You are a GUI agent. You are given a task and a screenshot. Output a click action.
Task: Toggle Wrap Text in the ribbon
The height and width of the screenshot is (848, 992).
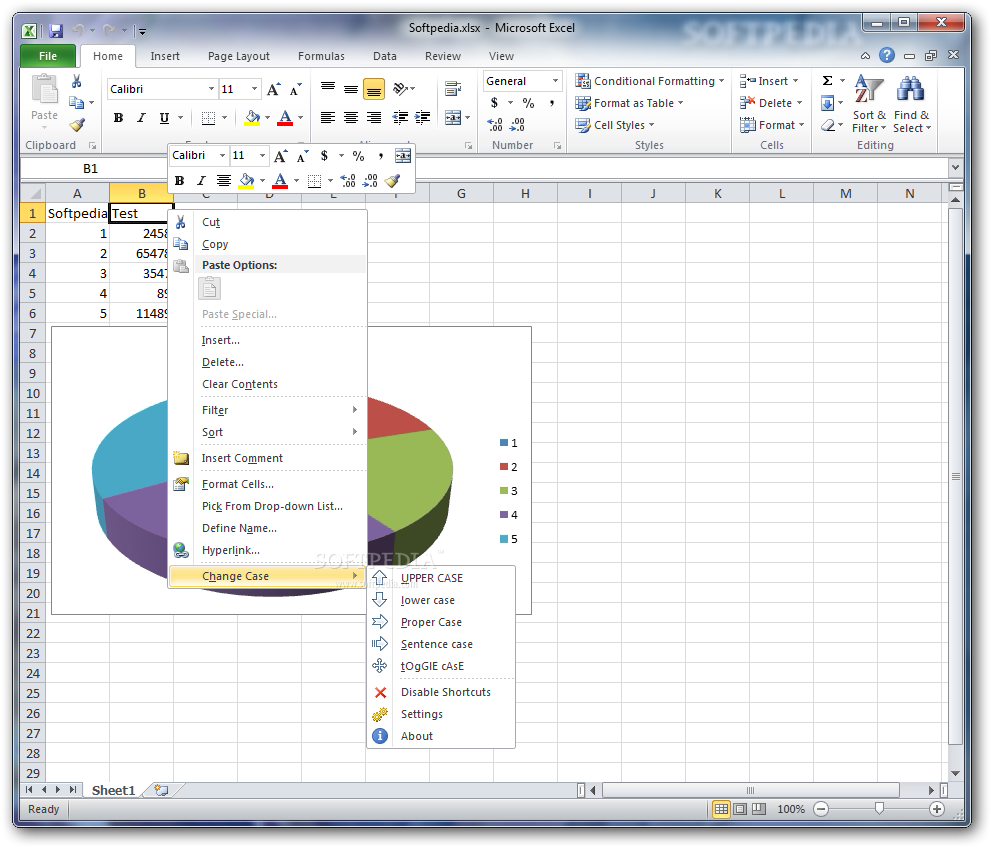(x=452, y=89)
